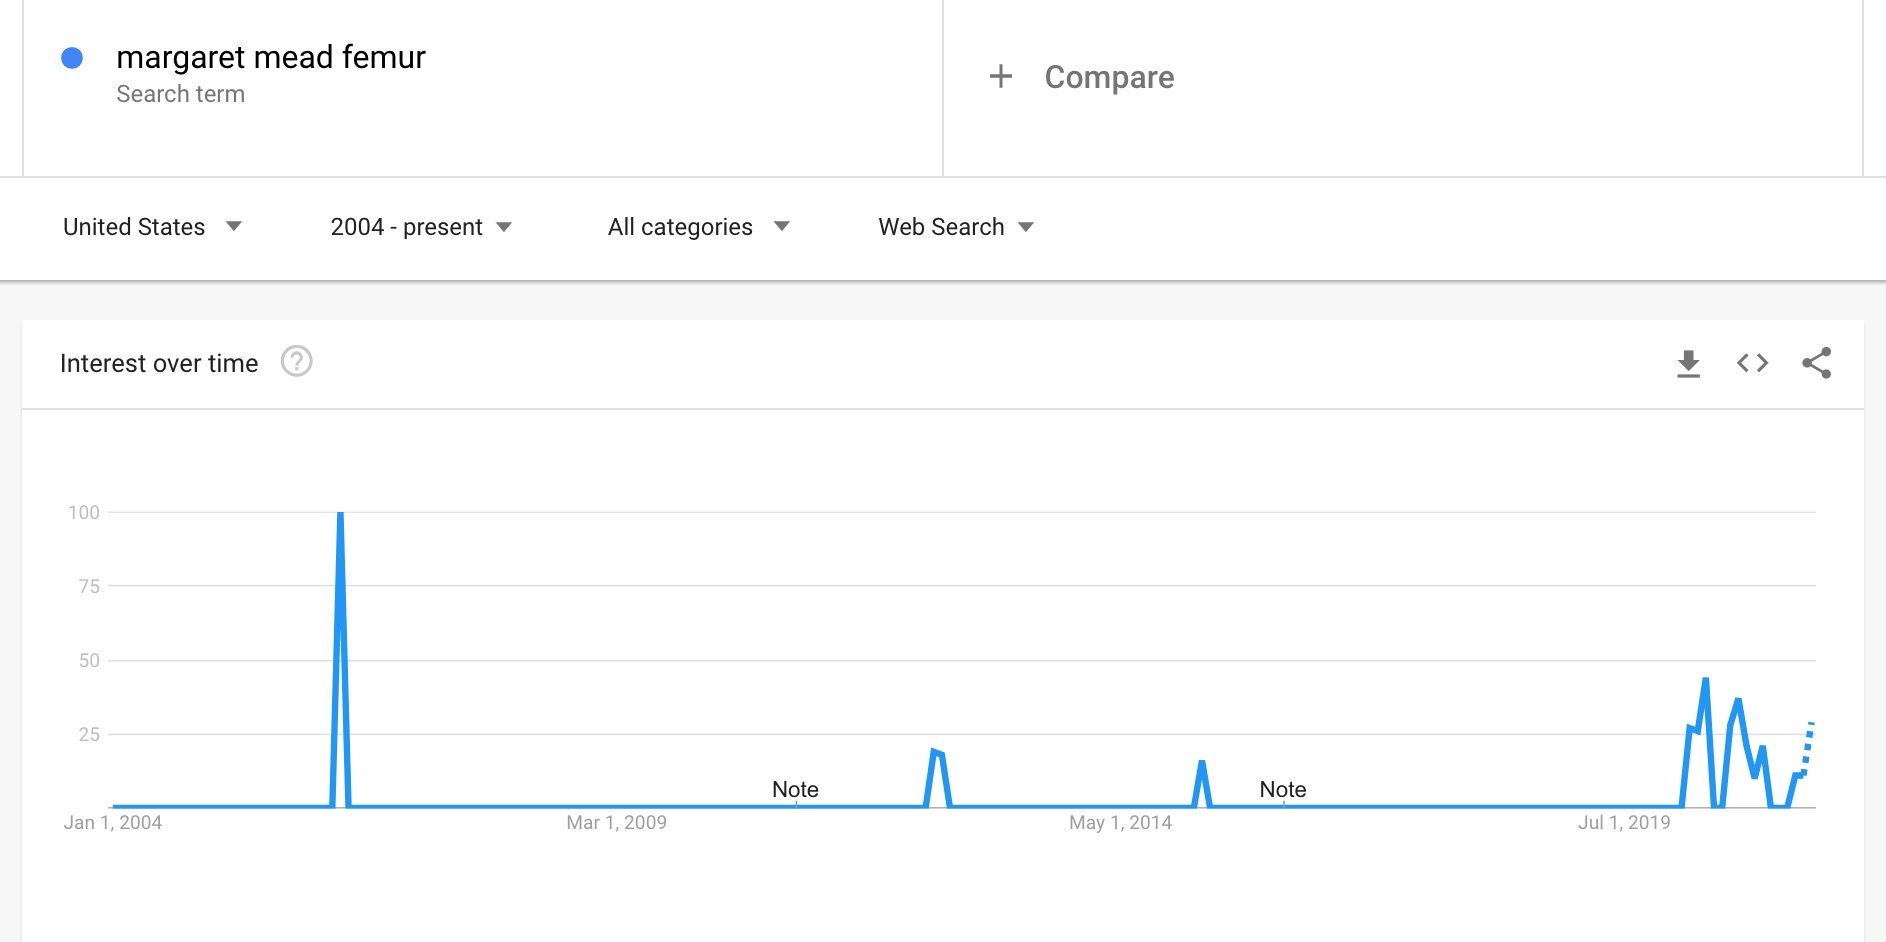Edit the margaret mead femur search term

[271, 58]
